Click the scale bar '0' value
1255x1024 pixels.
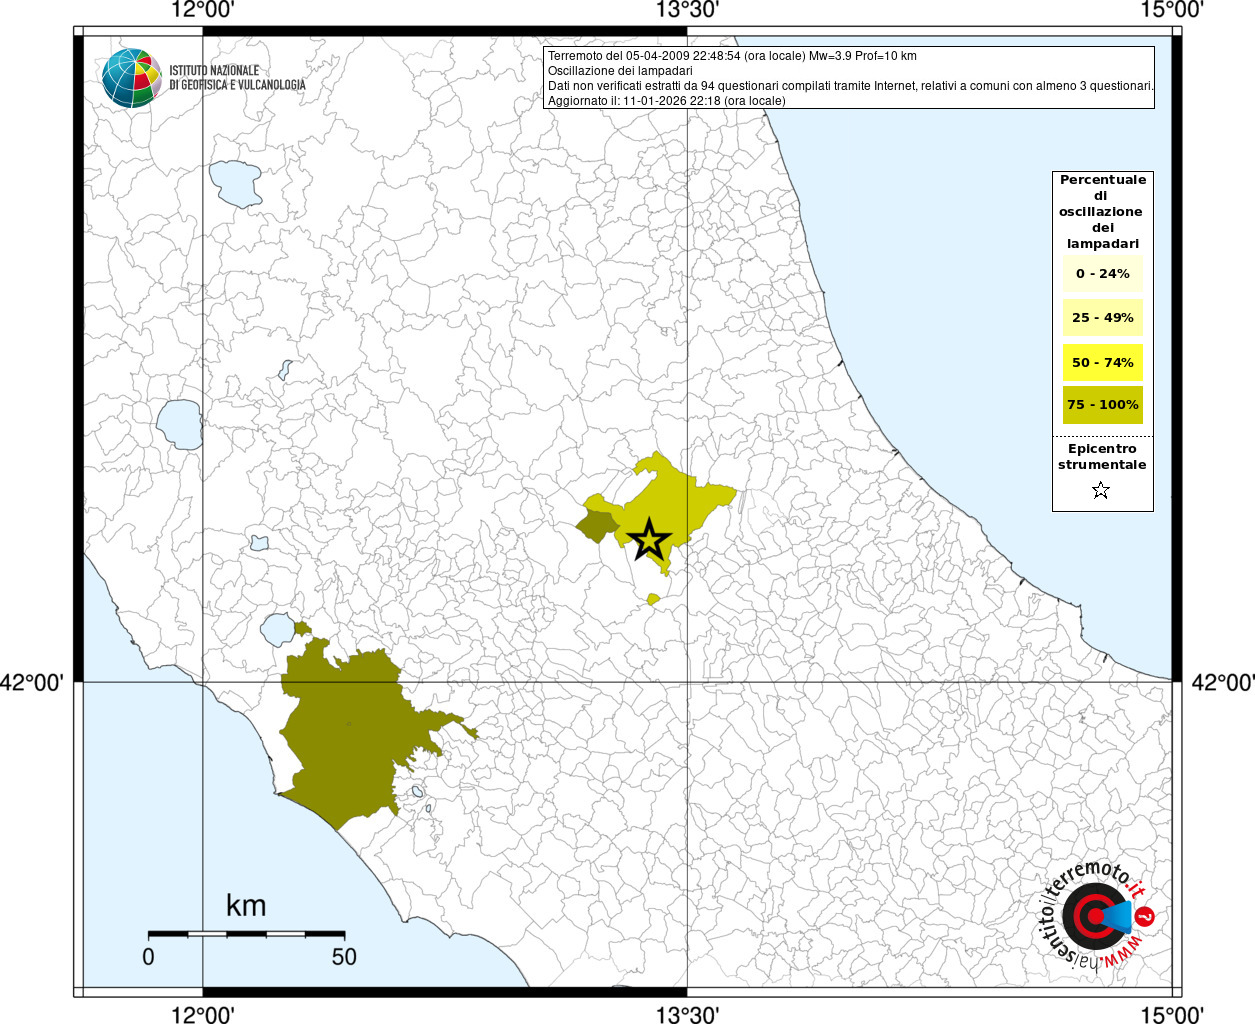click(148, 957)
